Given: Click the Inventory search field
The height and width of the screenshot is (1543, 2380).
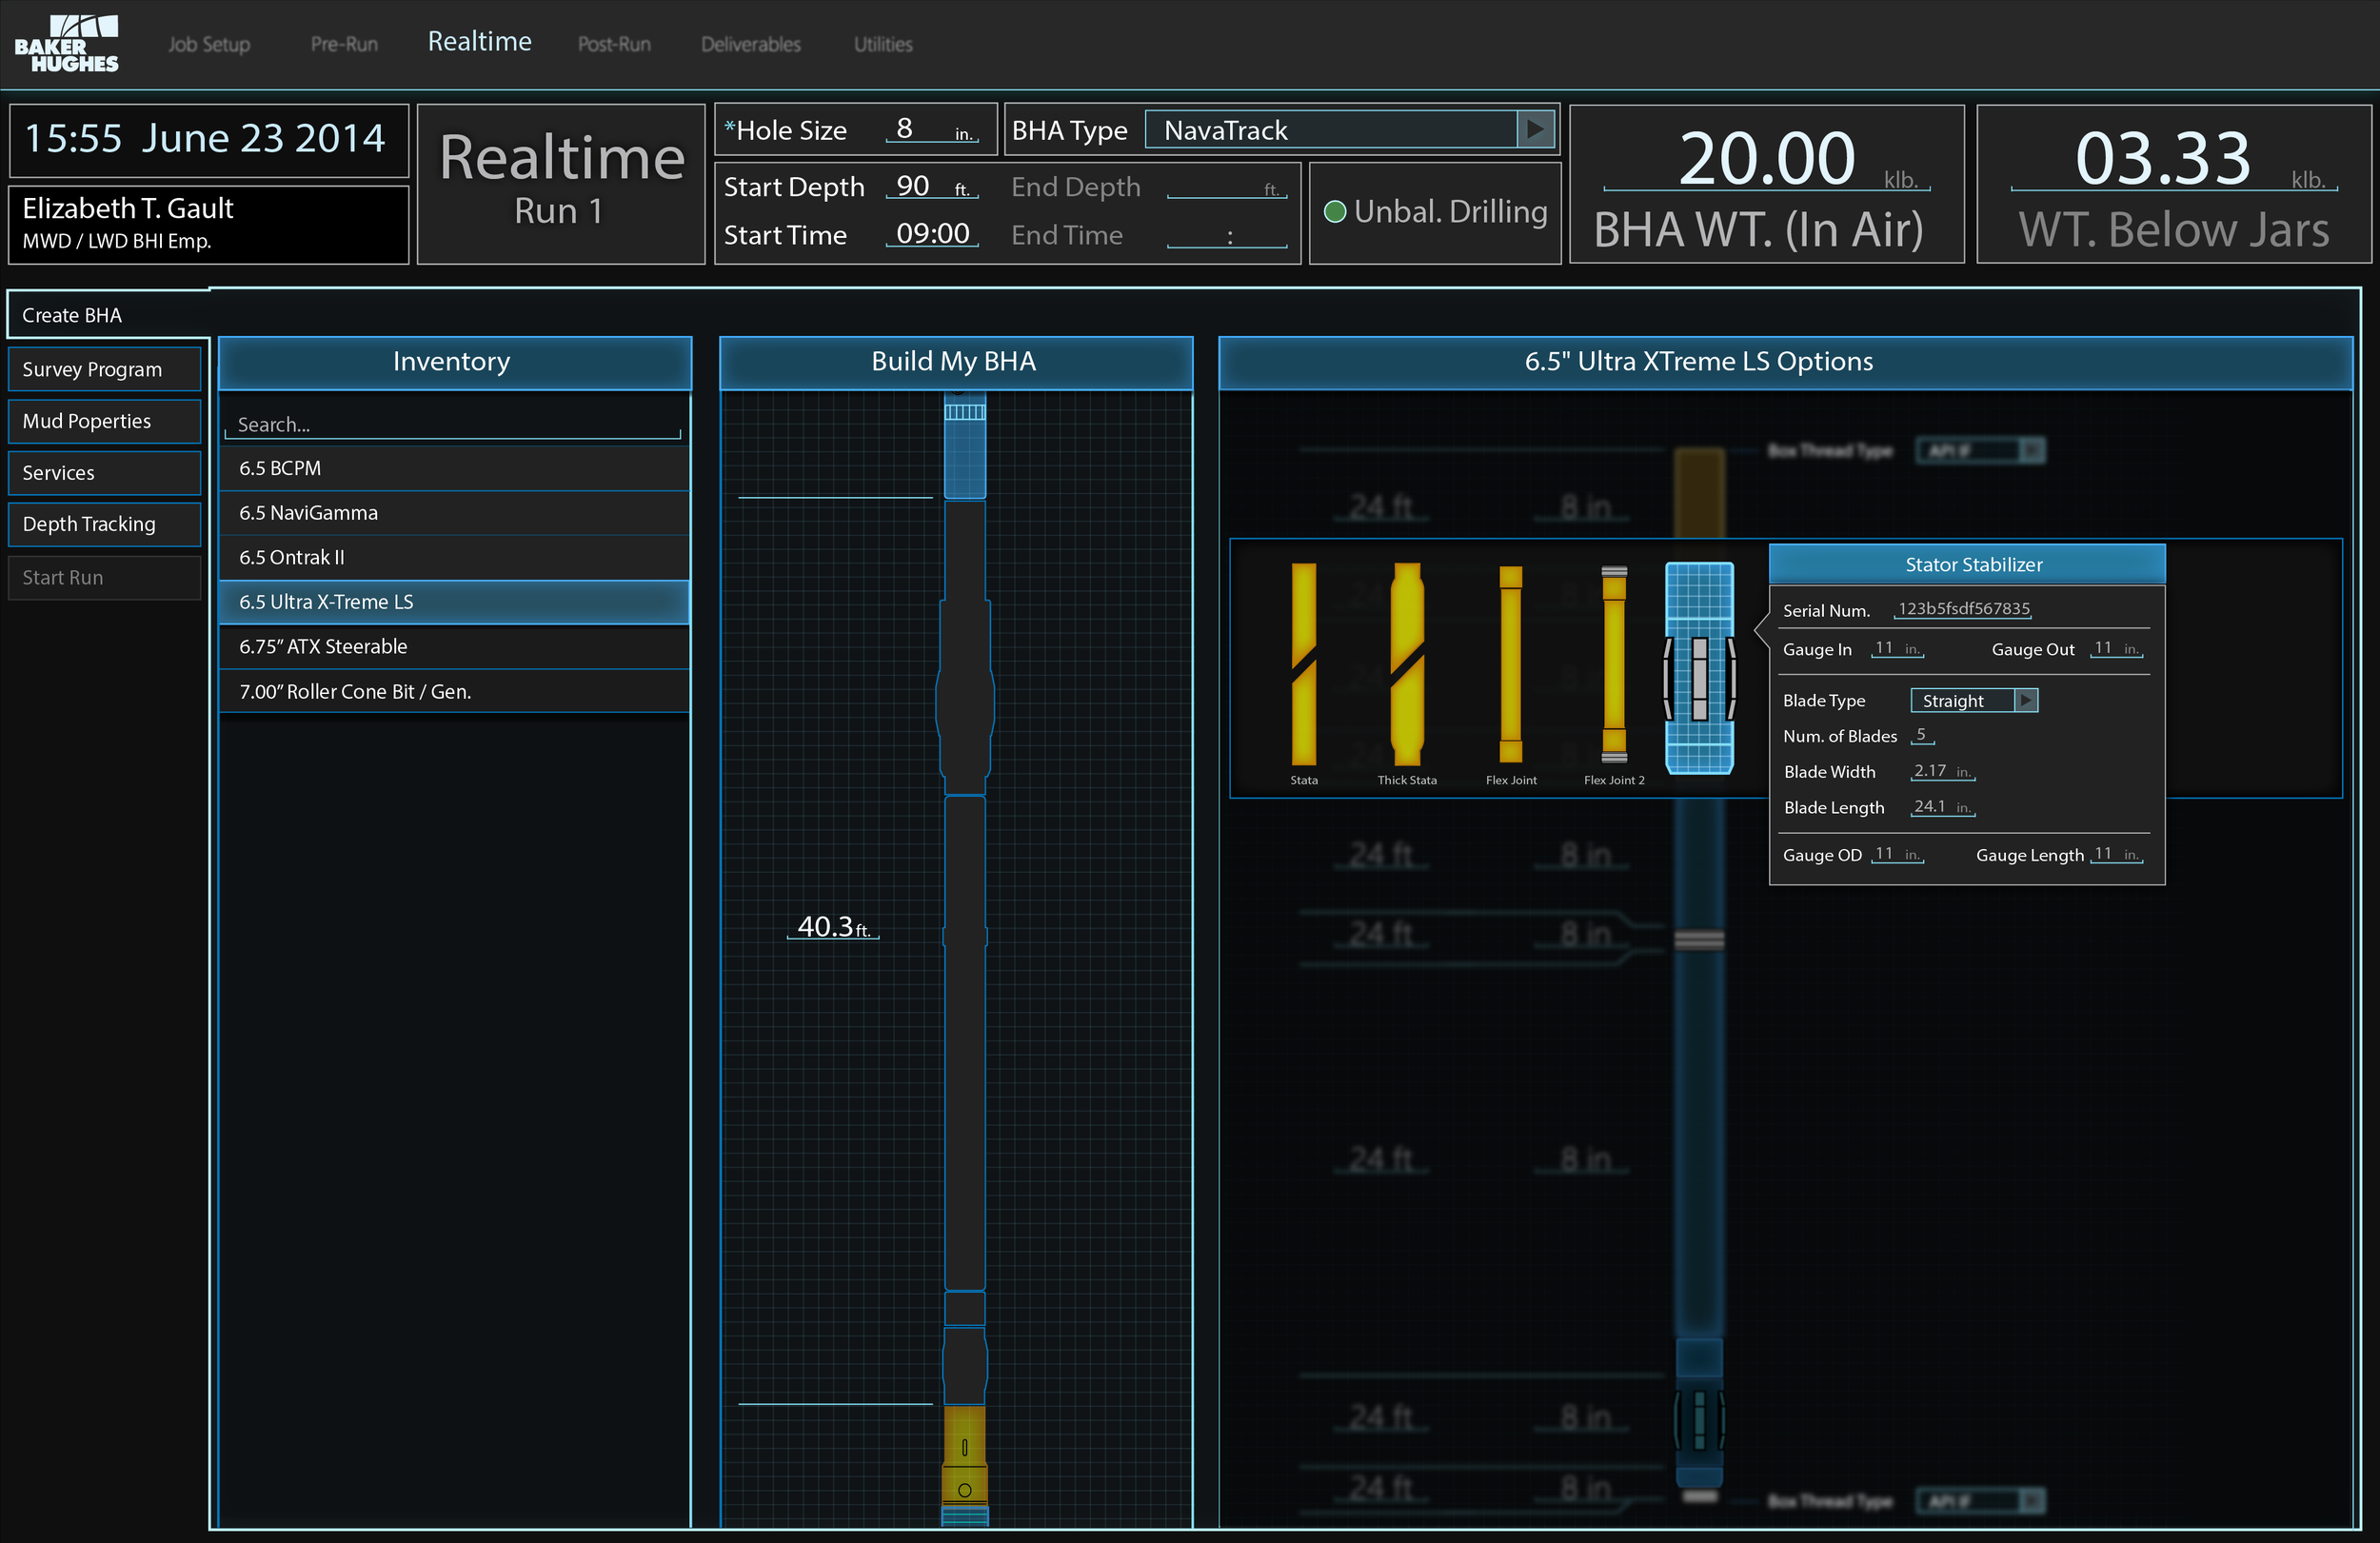Looking at the screenshot, I should [x=453, y=425].
